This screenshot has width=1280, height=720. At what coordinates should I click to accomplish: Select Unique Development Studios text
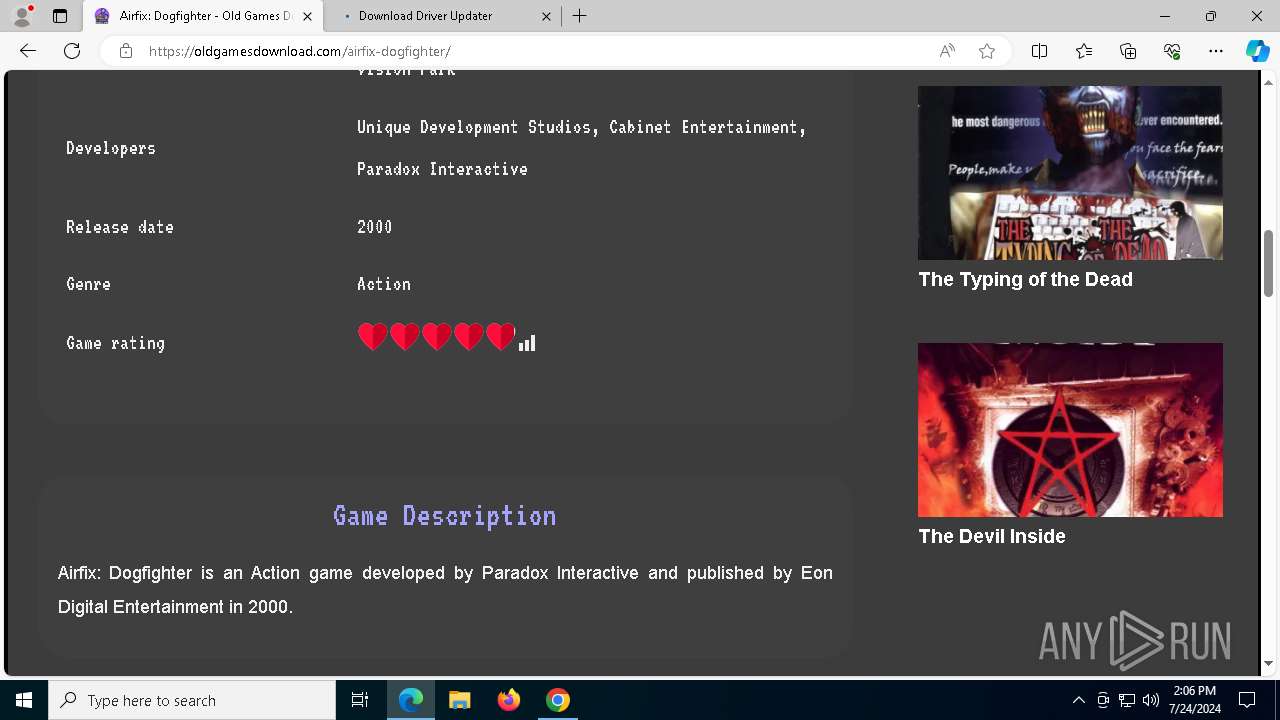[x=474, y=127]
